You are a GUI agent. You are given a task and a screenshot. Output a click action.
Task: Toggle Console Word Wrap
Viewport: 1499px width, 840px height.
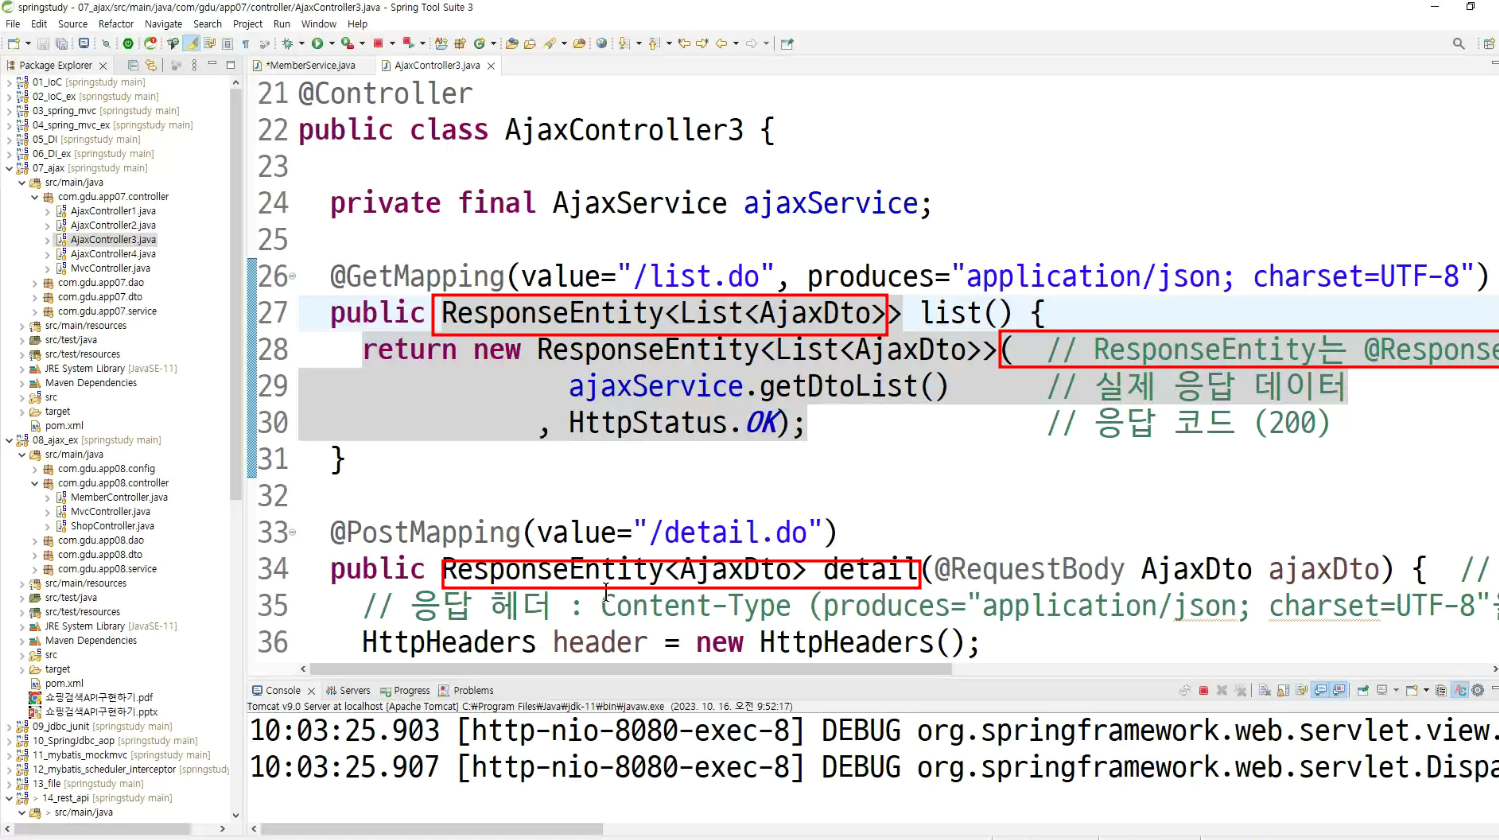point(1301,690)
